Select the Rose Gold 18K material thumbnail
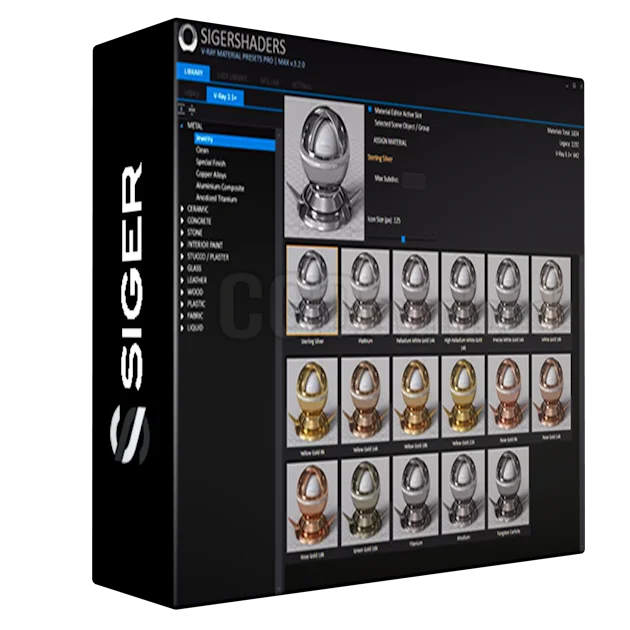 click(x=312, y=507)
